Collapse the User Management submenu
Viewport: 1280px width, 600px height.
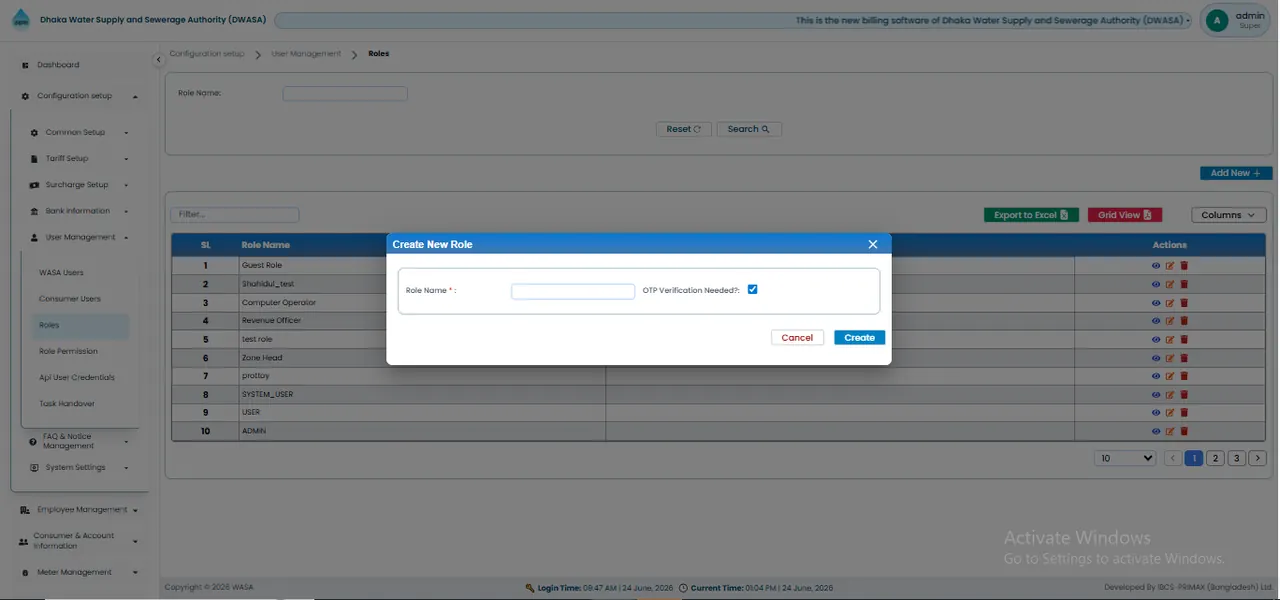click(80, 237)
